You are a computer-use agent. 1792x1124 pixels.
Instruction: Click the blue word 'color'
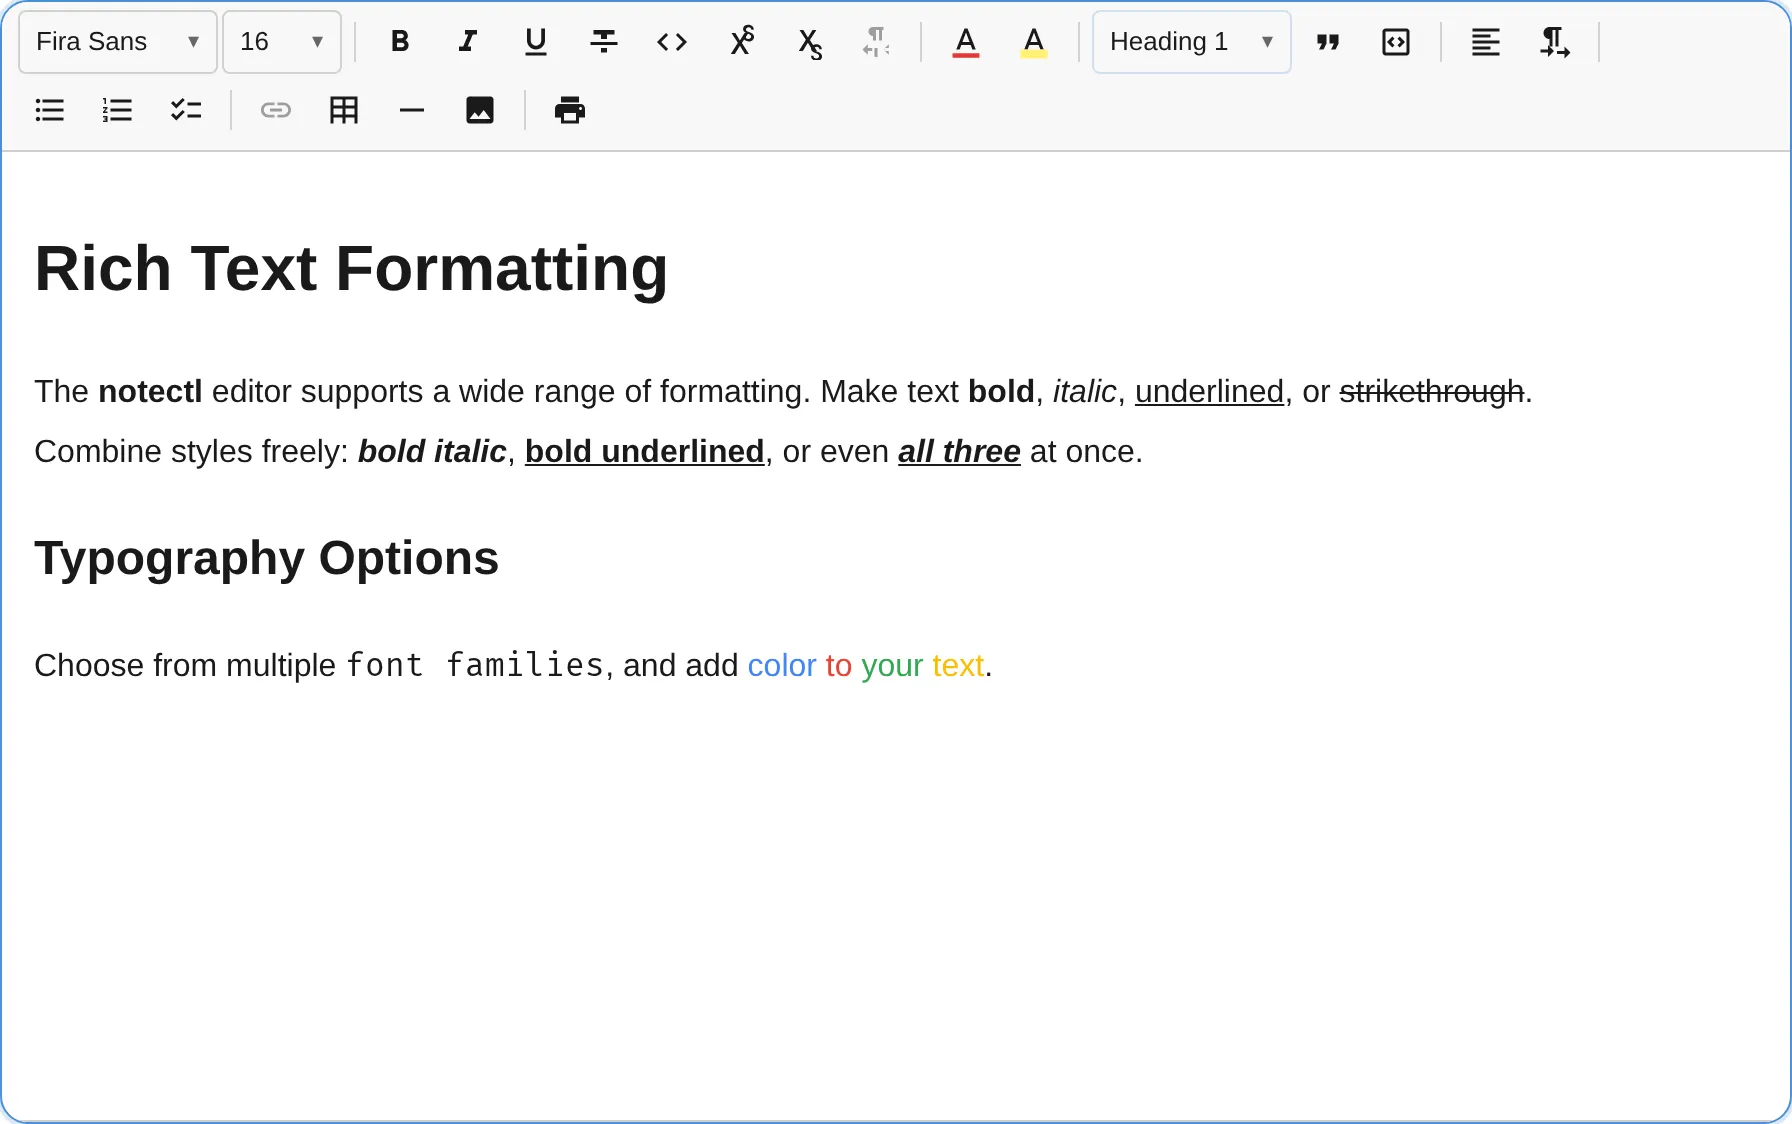782,665
